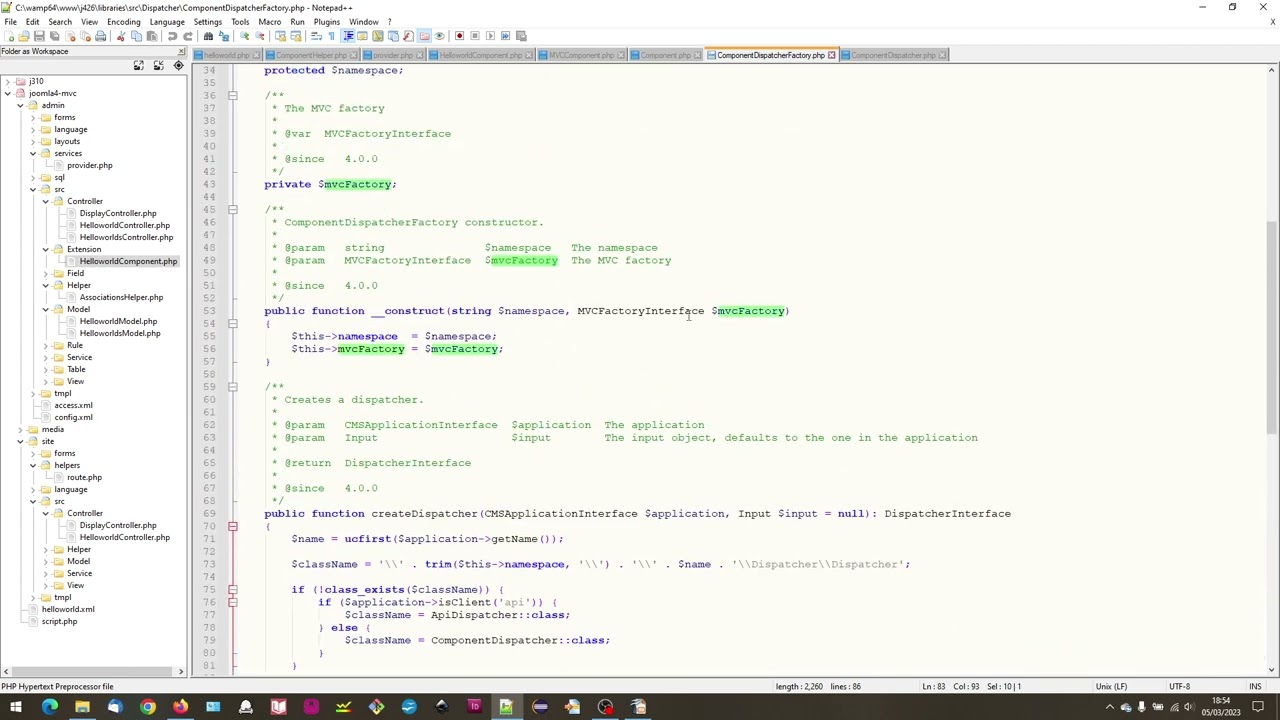Switch to the MVCComponent.php tab

tap(581, 55)
